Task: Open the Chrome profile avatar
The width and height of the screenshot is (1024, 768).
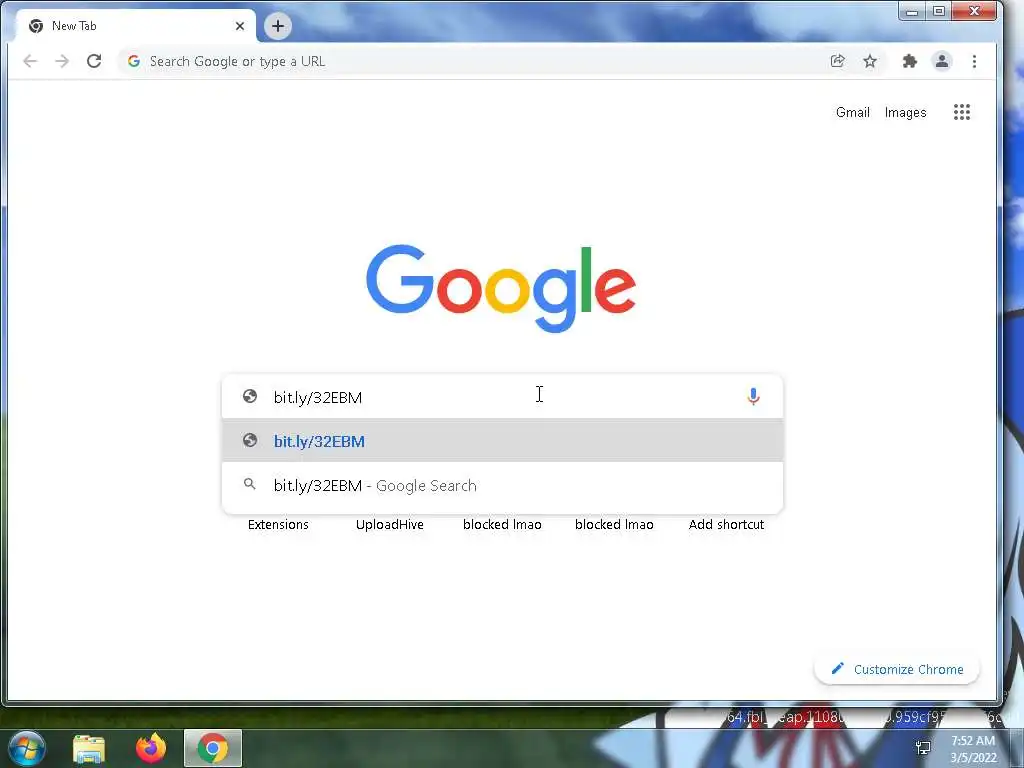Action: [x=942, y=61]
